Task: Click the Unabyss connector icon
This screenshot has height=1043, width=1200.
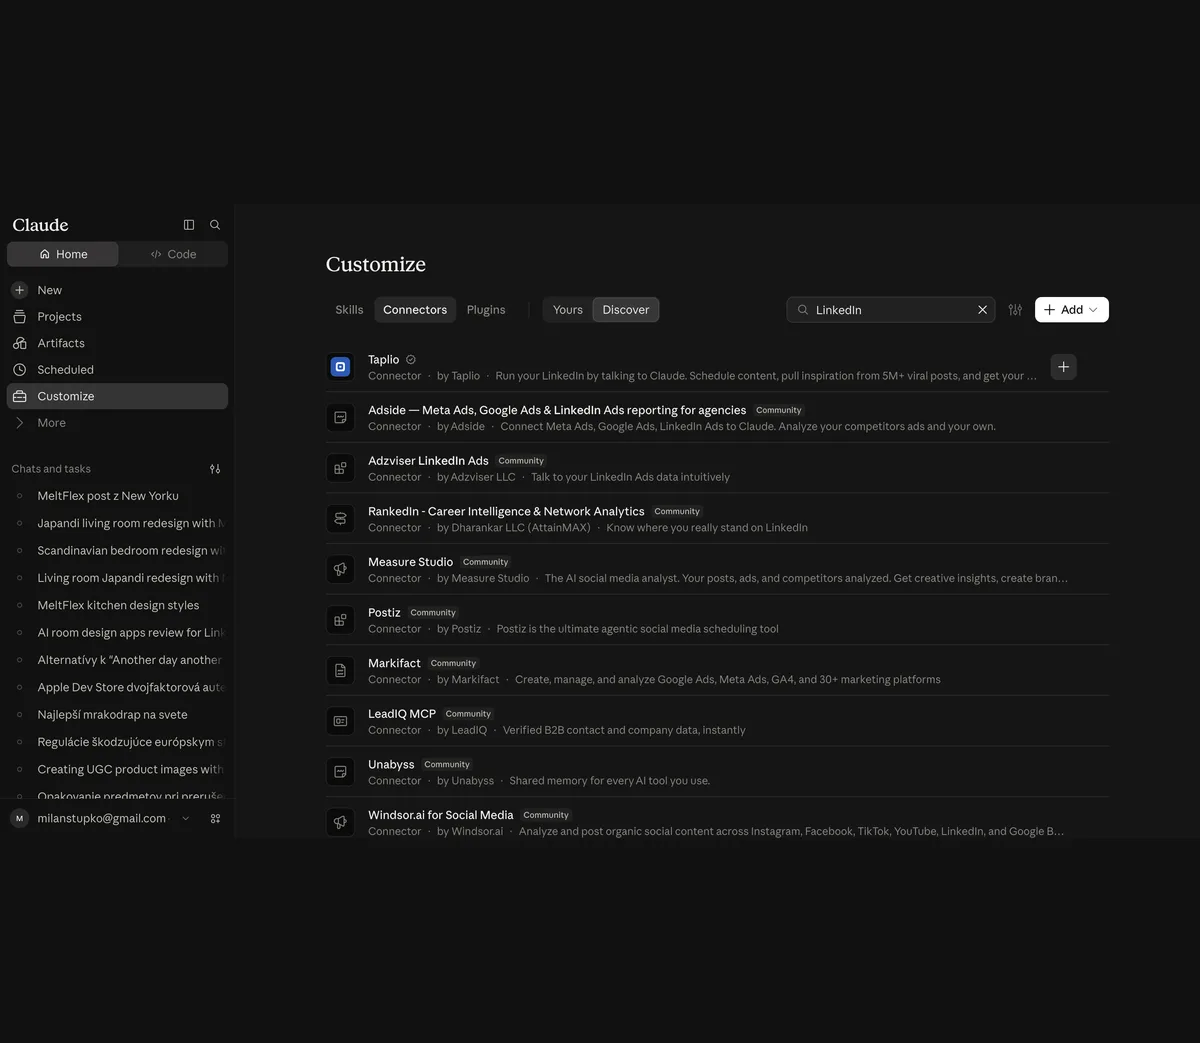Action: 340,772
